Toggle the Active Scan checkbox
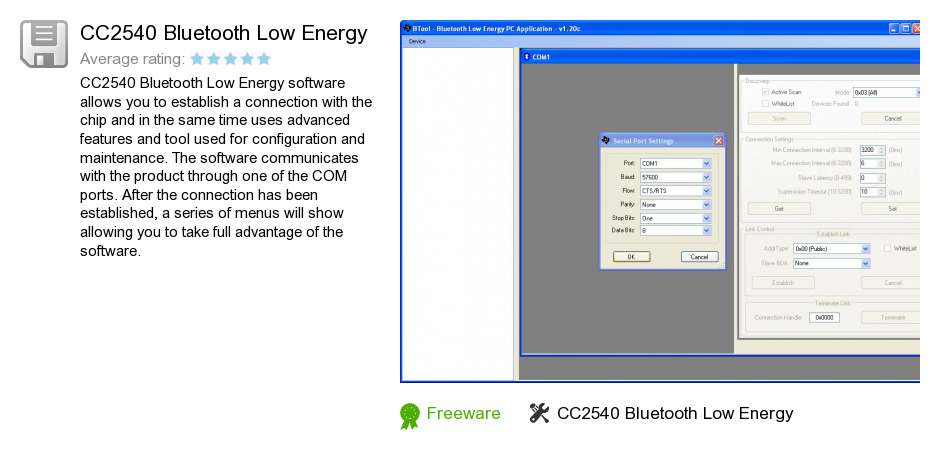The height and width of the screenshot is (460, 940). click(765, 92)
